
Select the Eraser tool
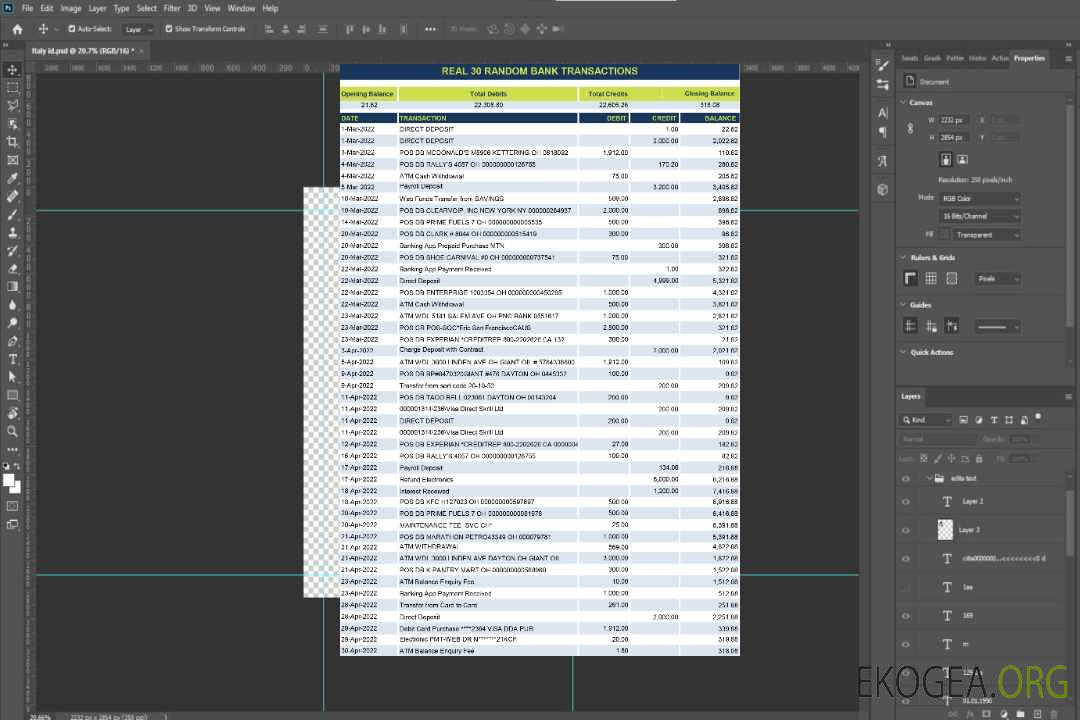12,269
